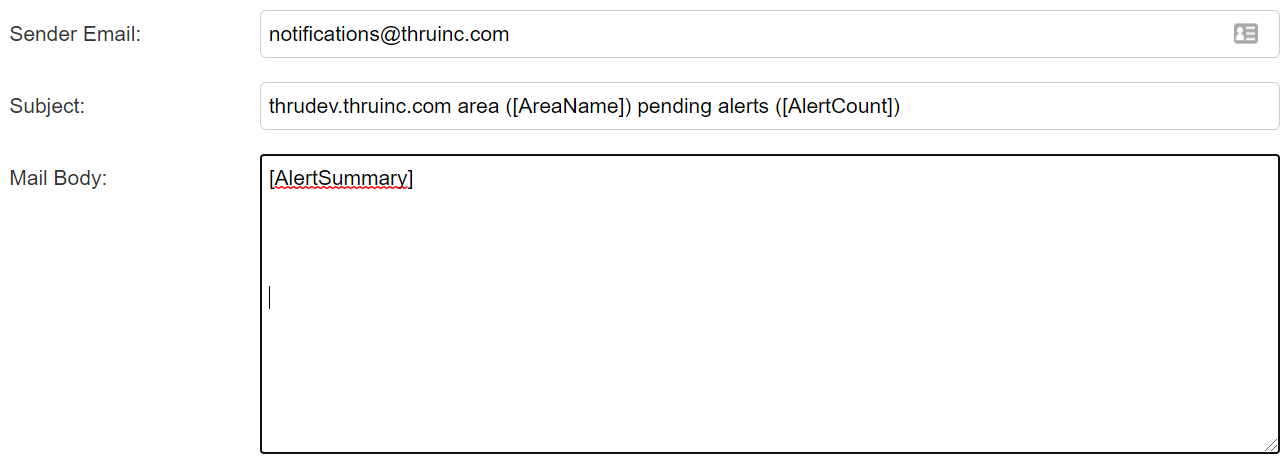Click the blinking text cursor in Mail Body

(270, 297)
